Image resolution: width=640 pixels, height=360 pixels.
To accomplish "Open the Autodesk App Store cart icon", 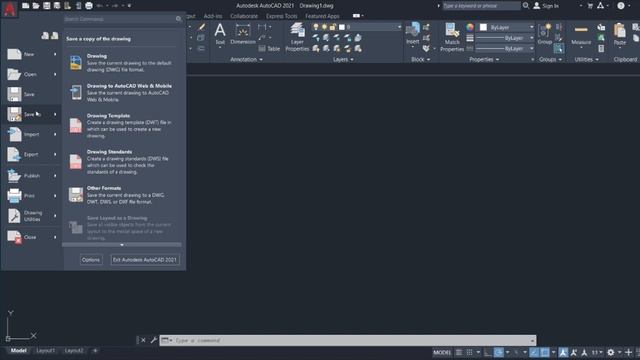I will 590,6.
